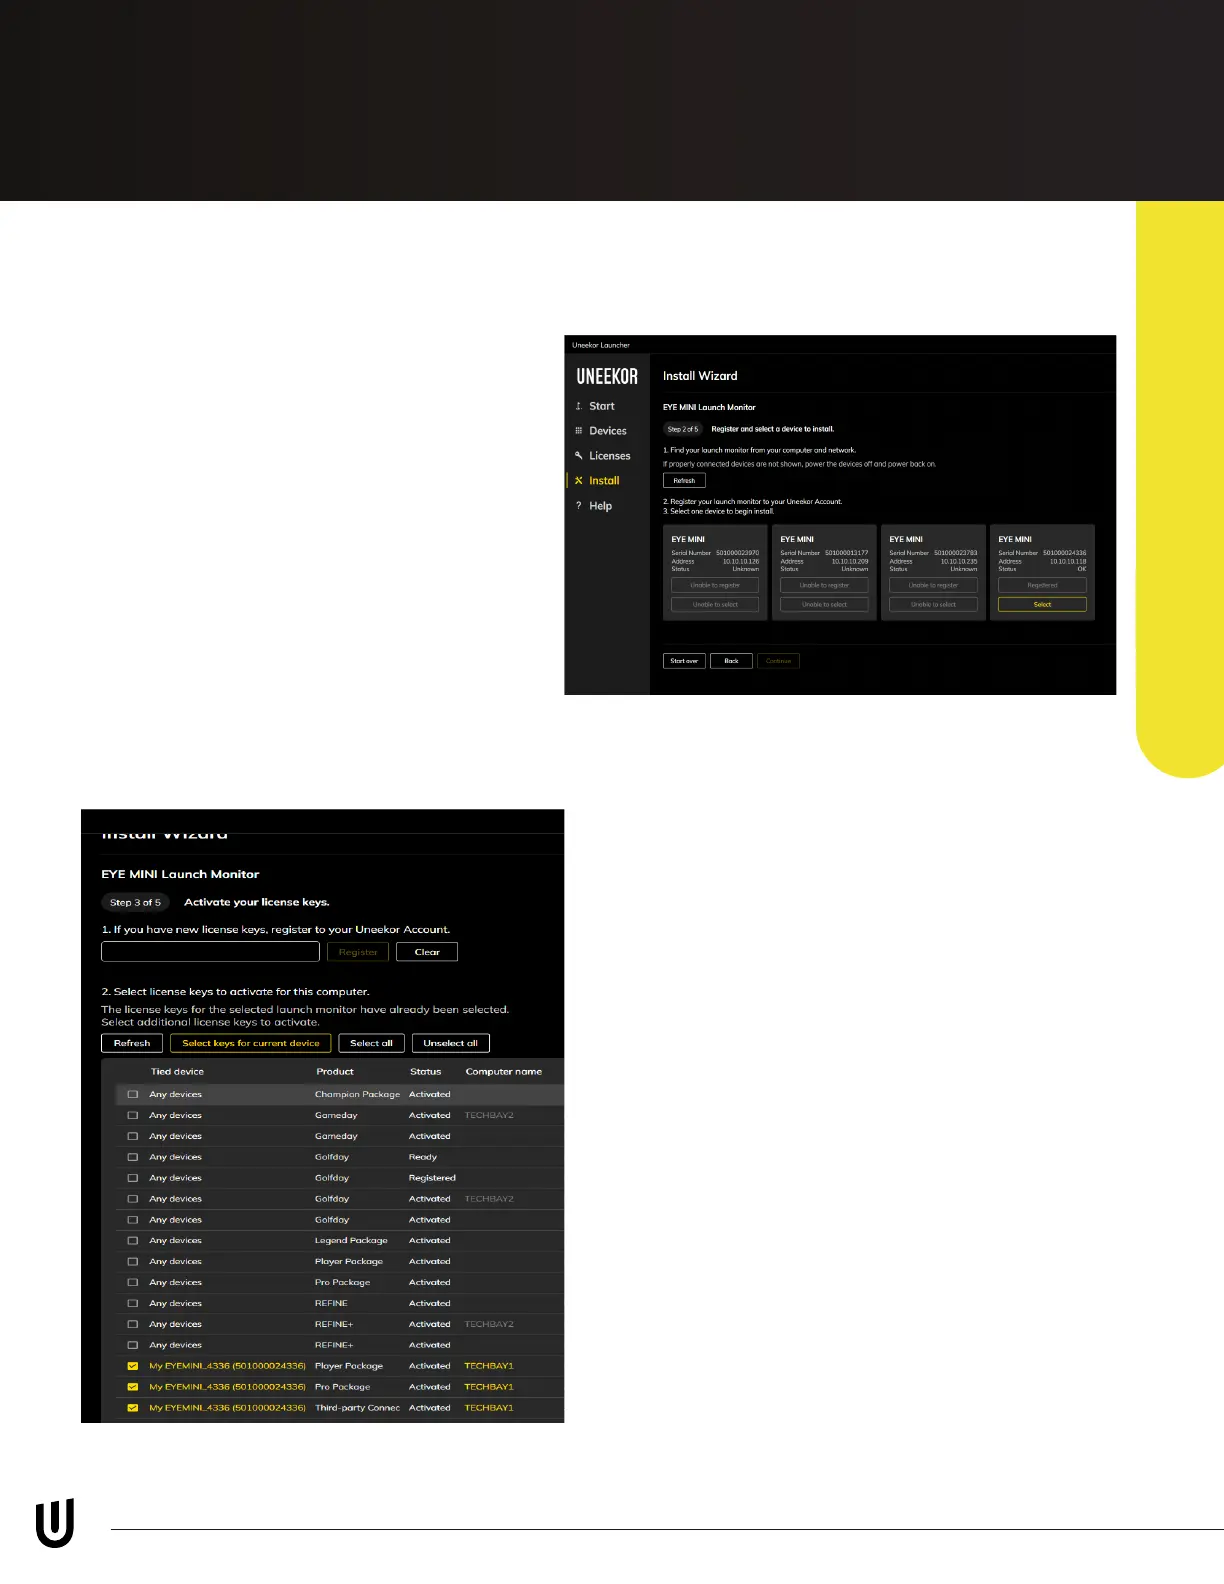Click Unable to select on serial 501000013177 card
The image size is (1224, 1584).
tap(824, 605)
